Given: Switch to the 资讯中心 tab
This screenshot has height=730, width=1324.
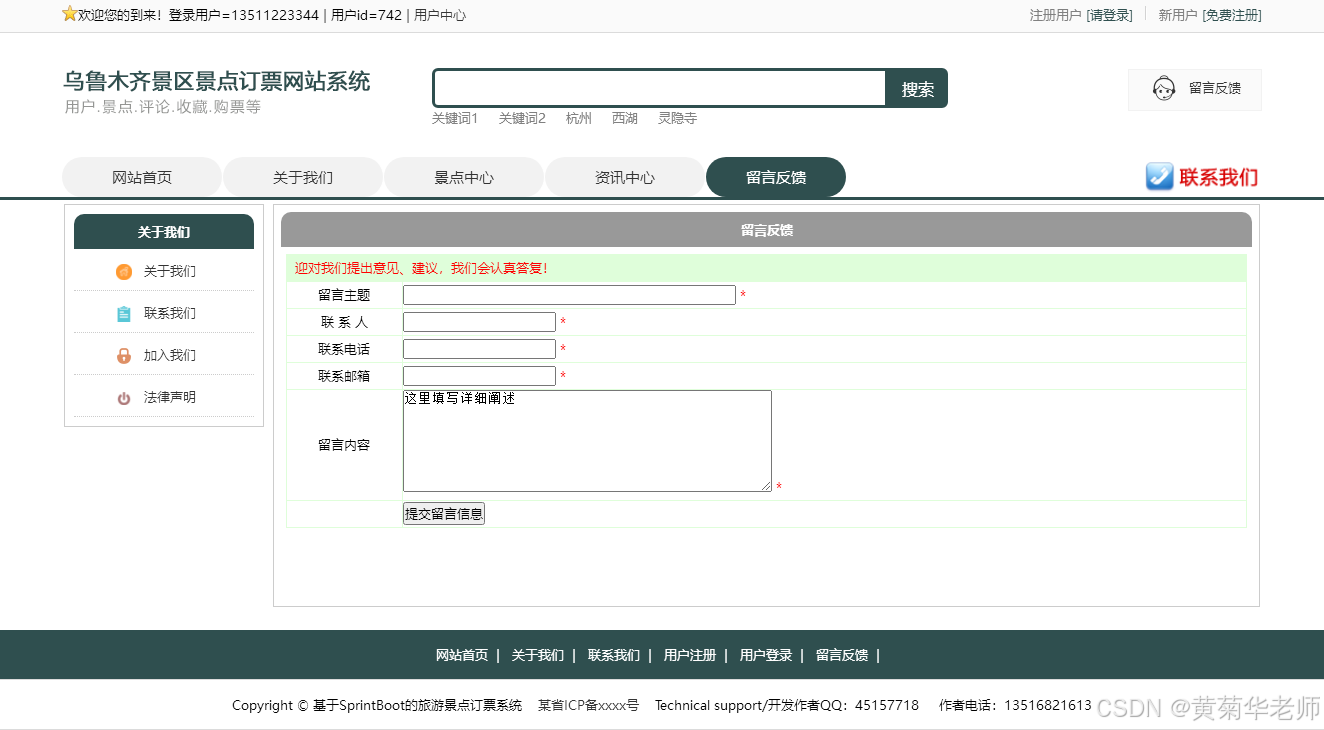Looking at the screenshot, I should (x=625, y=177).
